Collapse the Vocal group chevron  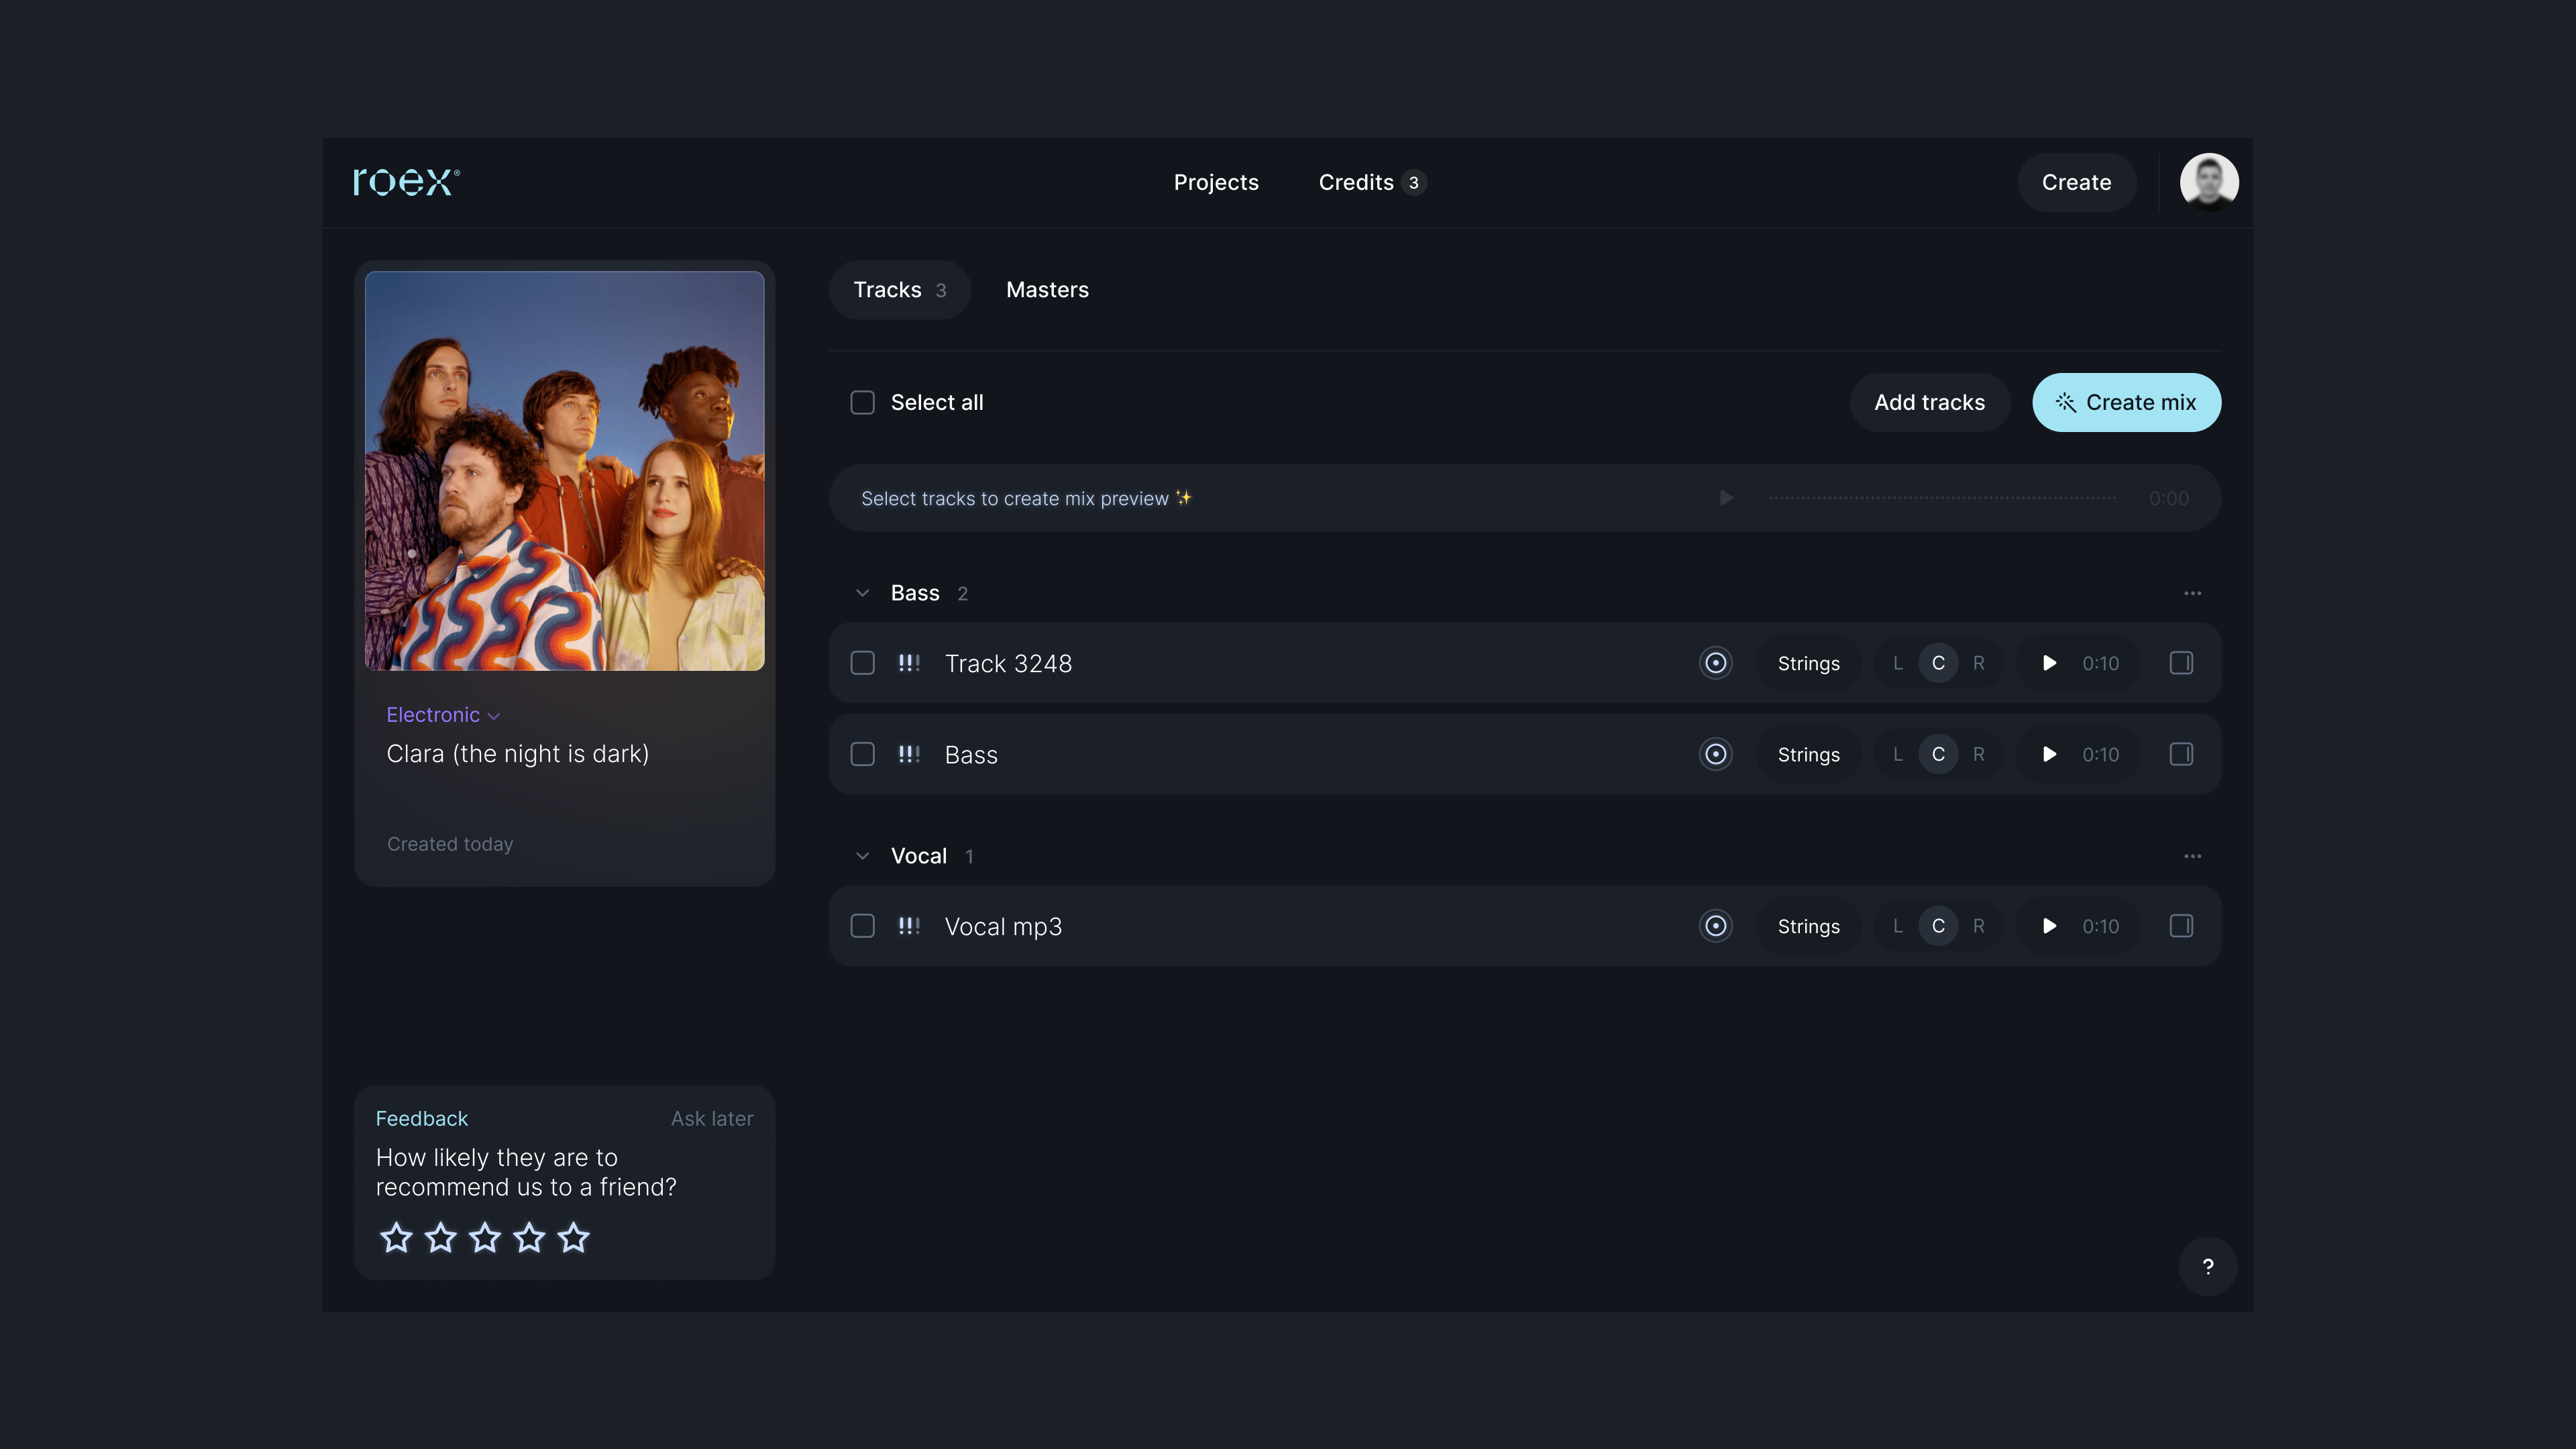862,856
